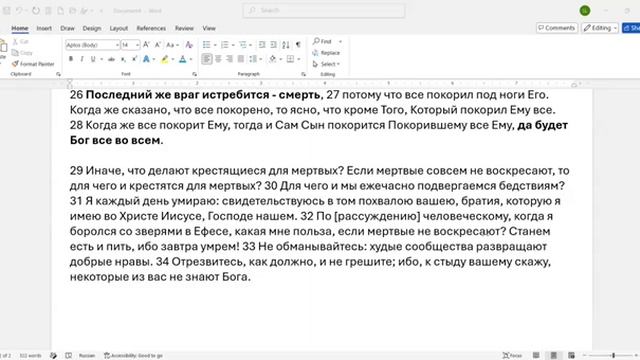Screen dimensions: 640x360
Task: Open Accessibility: Good to go checker
Action: tap(133, 356)
